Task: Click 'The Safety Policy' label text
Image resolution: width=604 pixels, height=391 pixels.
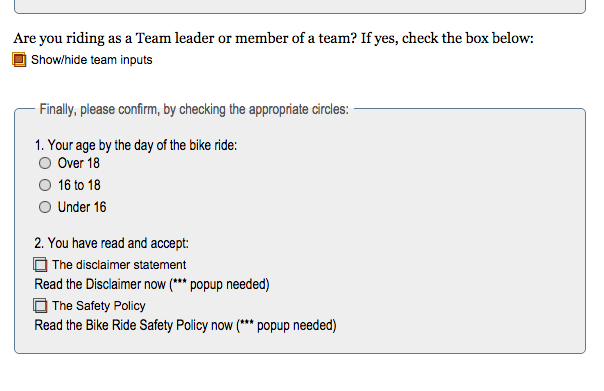Action: point(99,306)
